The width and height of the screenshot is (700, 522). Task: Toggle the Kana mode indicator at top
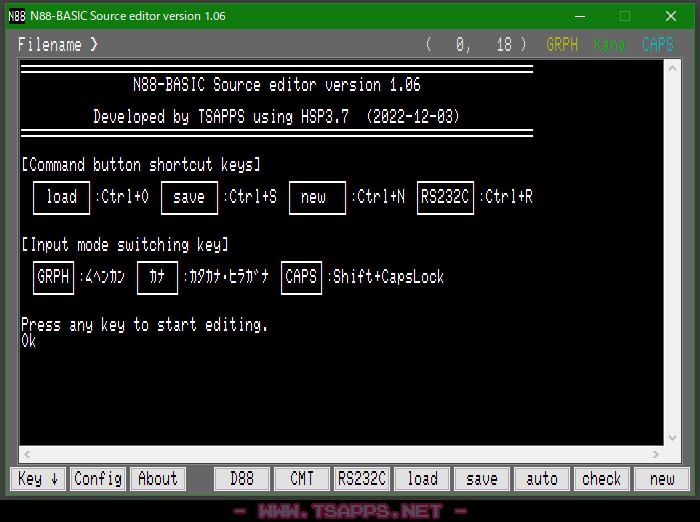(x=609, y=45)
